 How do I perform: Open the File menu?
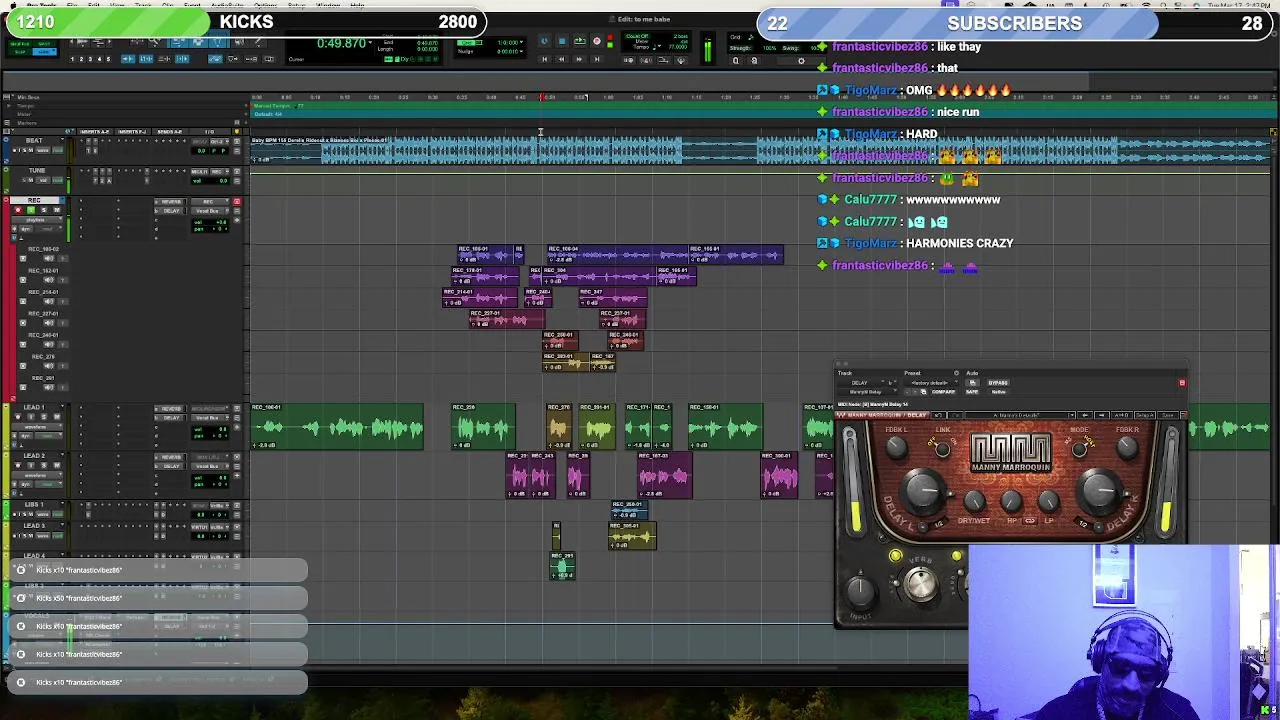pos(72,5)
